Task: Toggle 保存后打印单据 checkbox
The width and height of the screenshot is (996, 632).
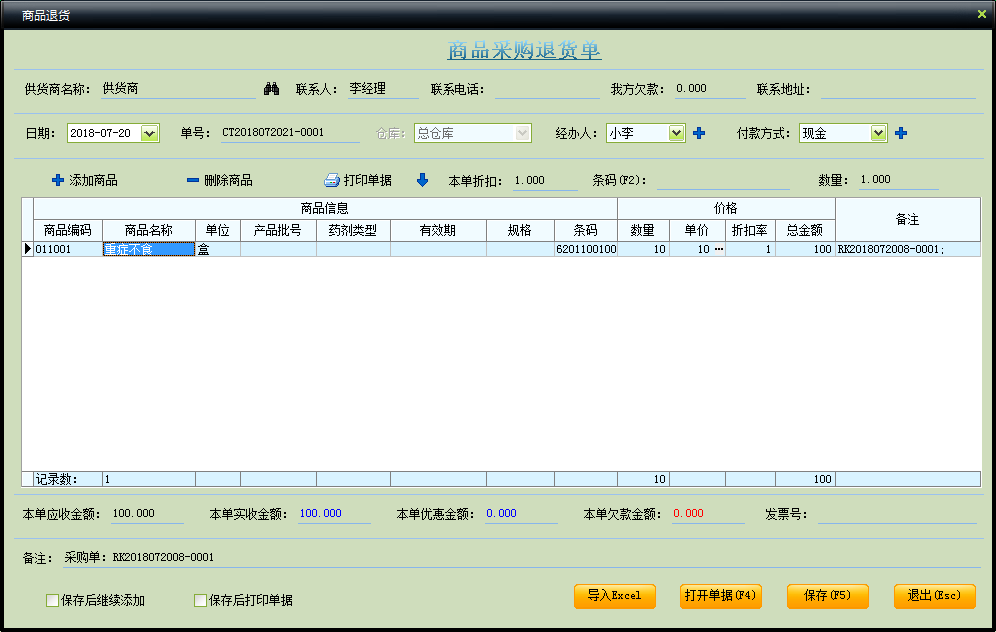Action: coord(200,600)
